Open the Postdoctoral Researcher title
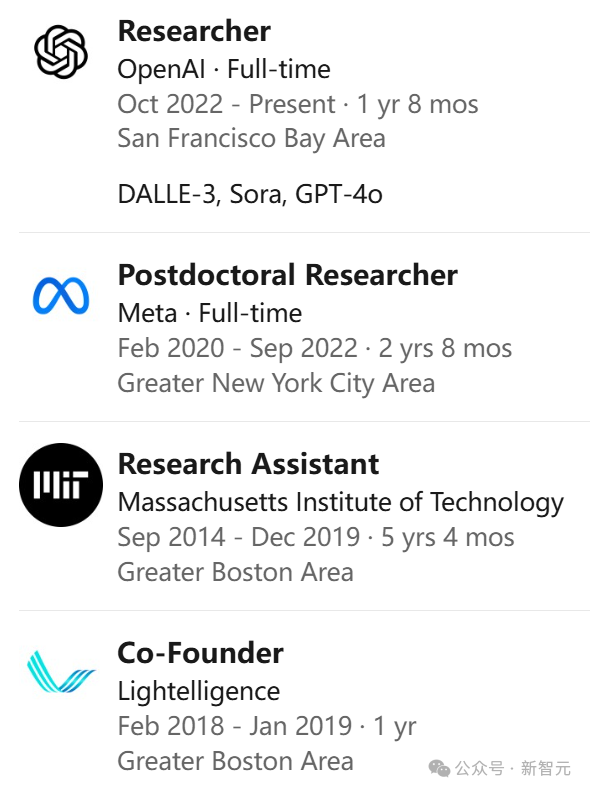The height and width of the screenshot is (792, 590). pos(287,275)
